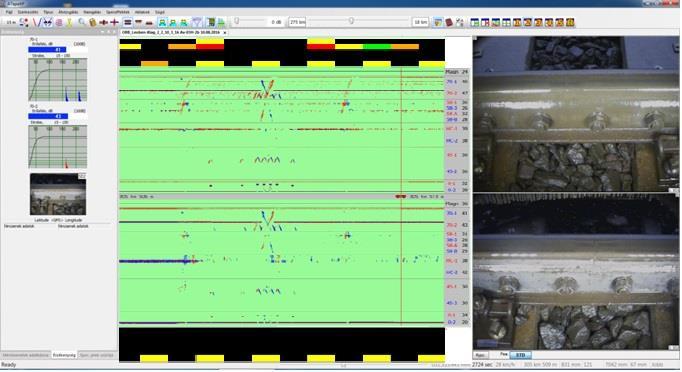Open the first menu in the menu bar
The width and height of the screenshot is (682, 372).
point(9,12)
